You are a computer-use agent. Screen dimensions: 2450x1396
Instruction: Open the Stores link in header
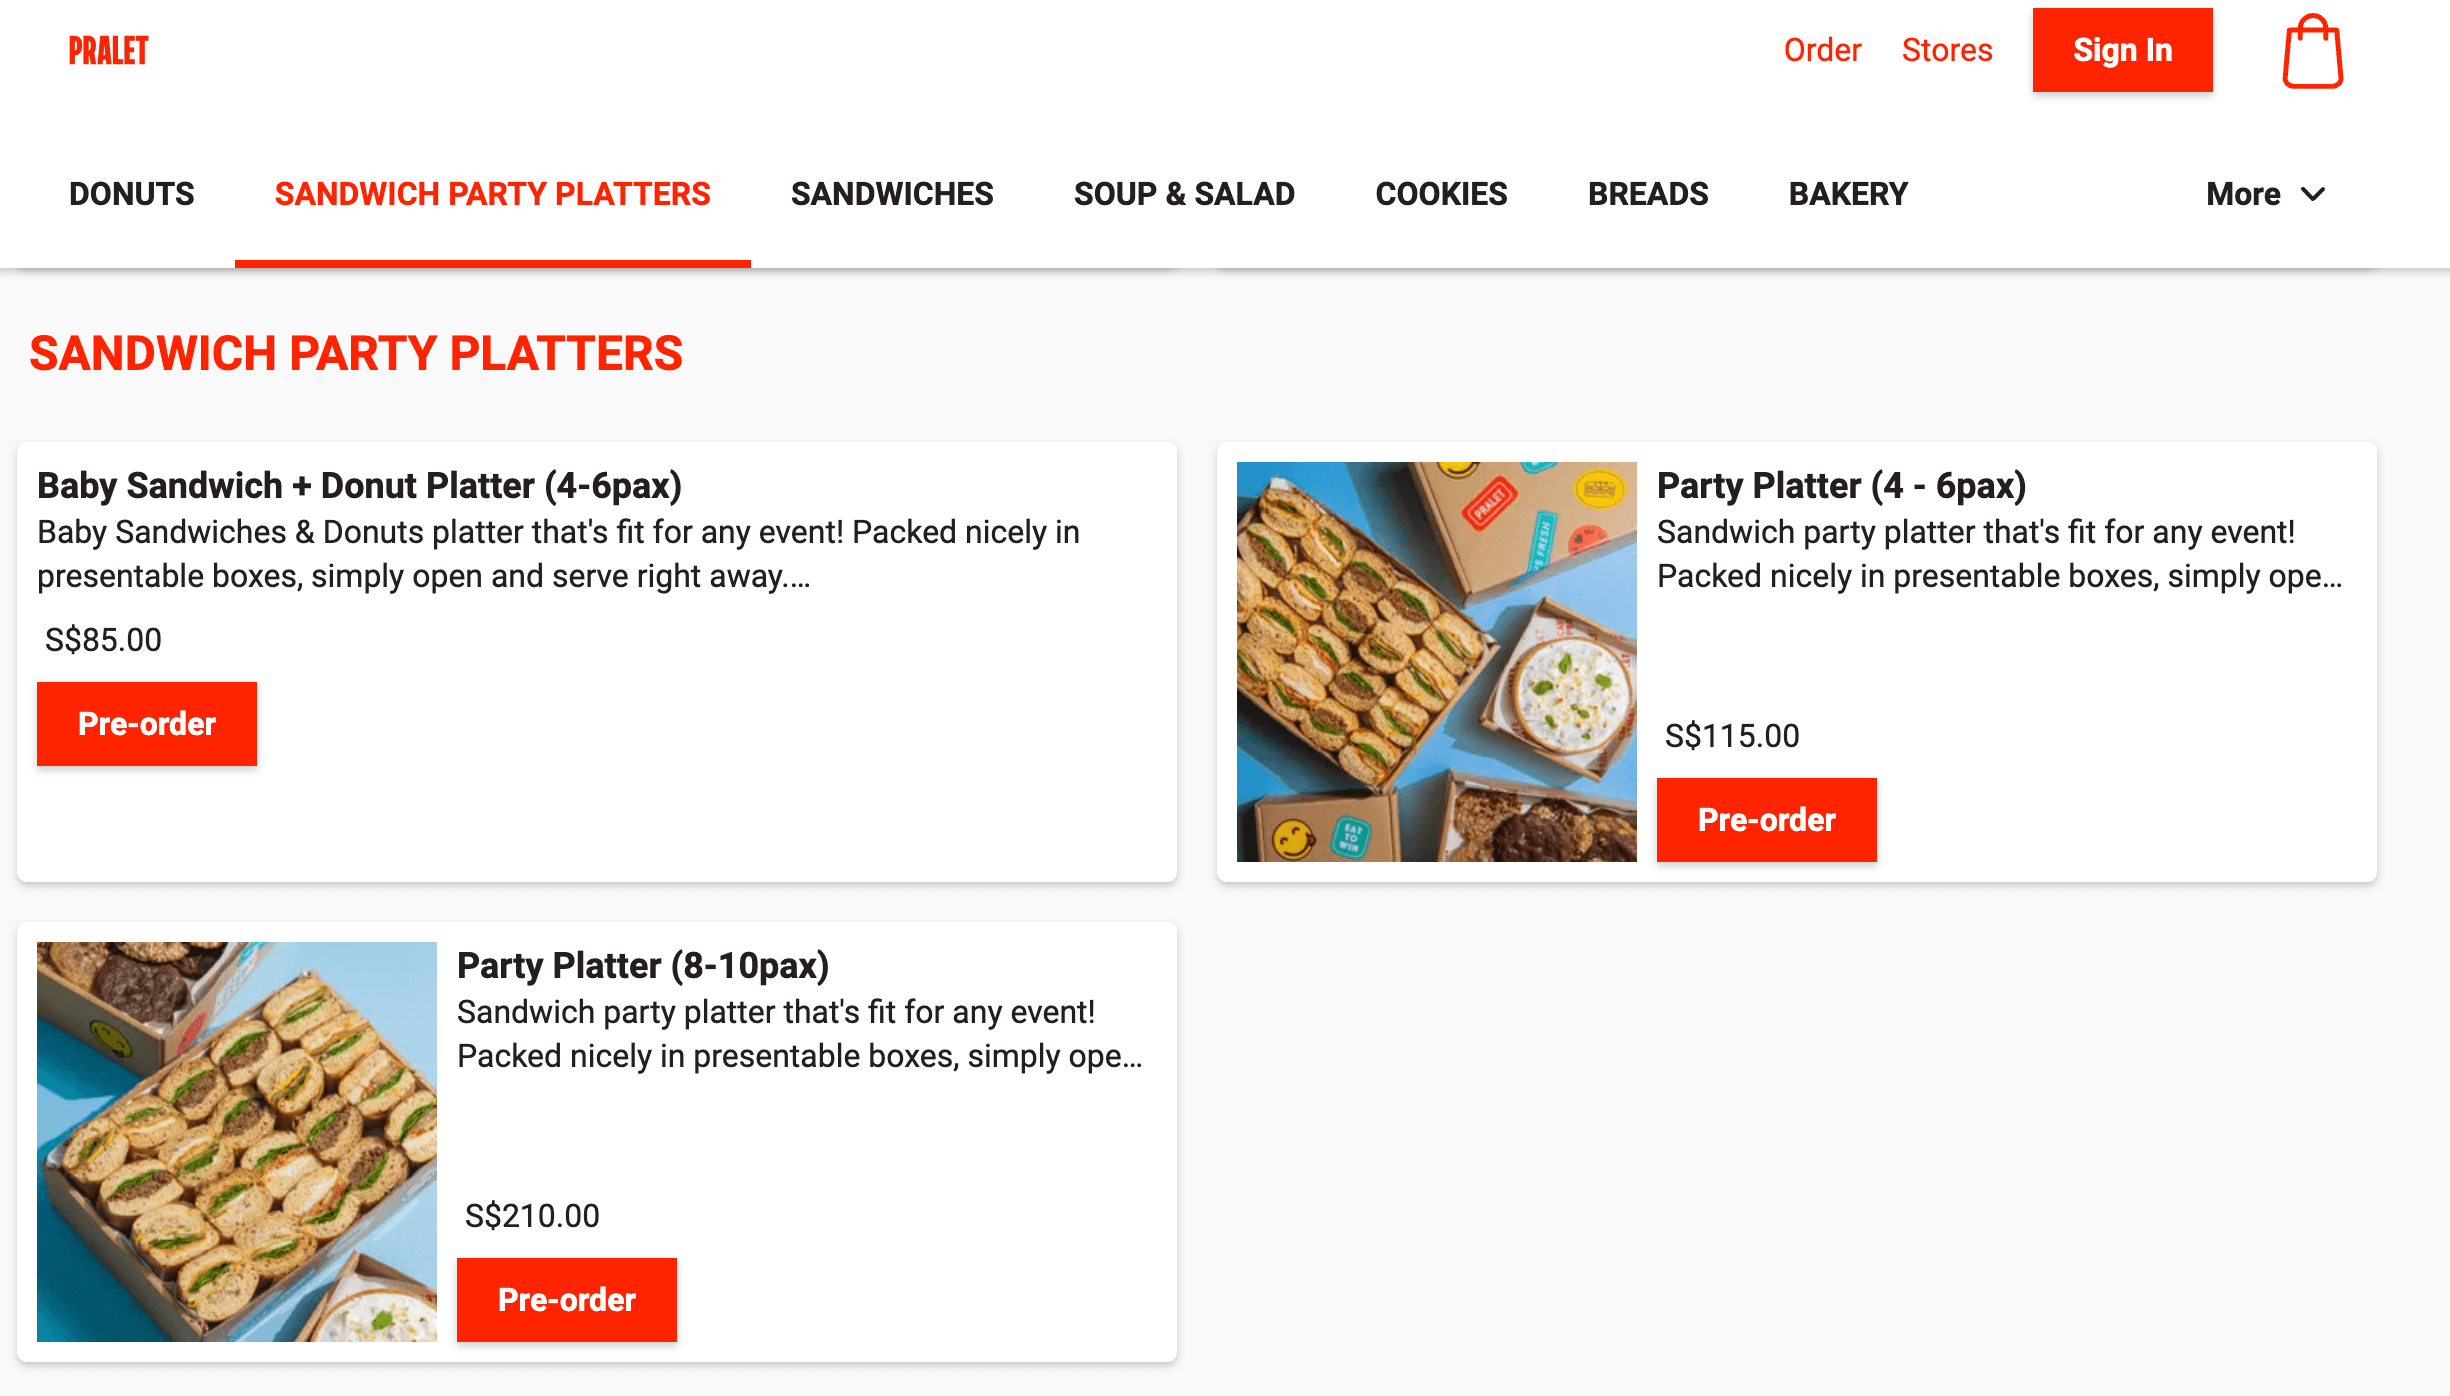[x=1947, y=50]
